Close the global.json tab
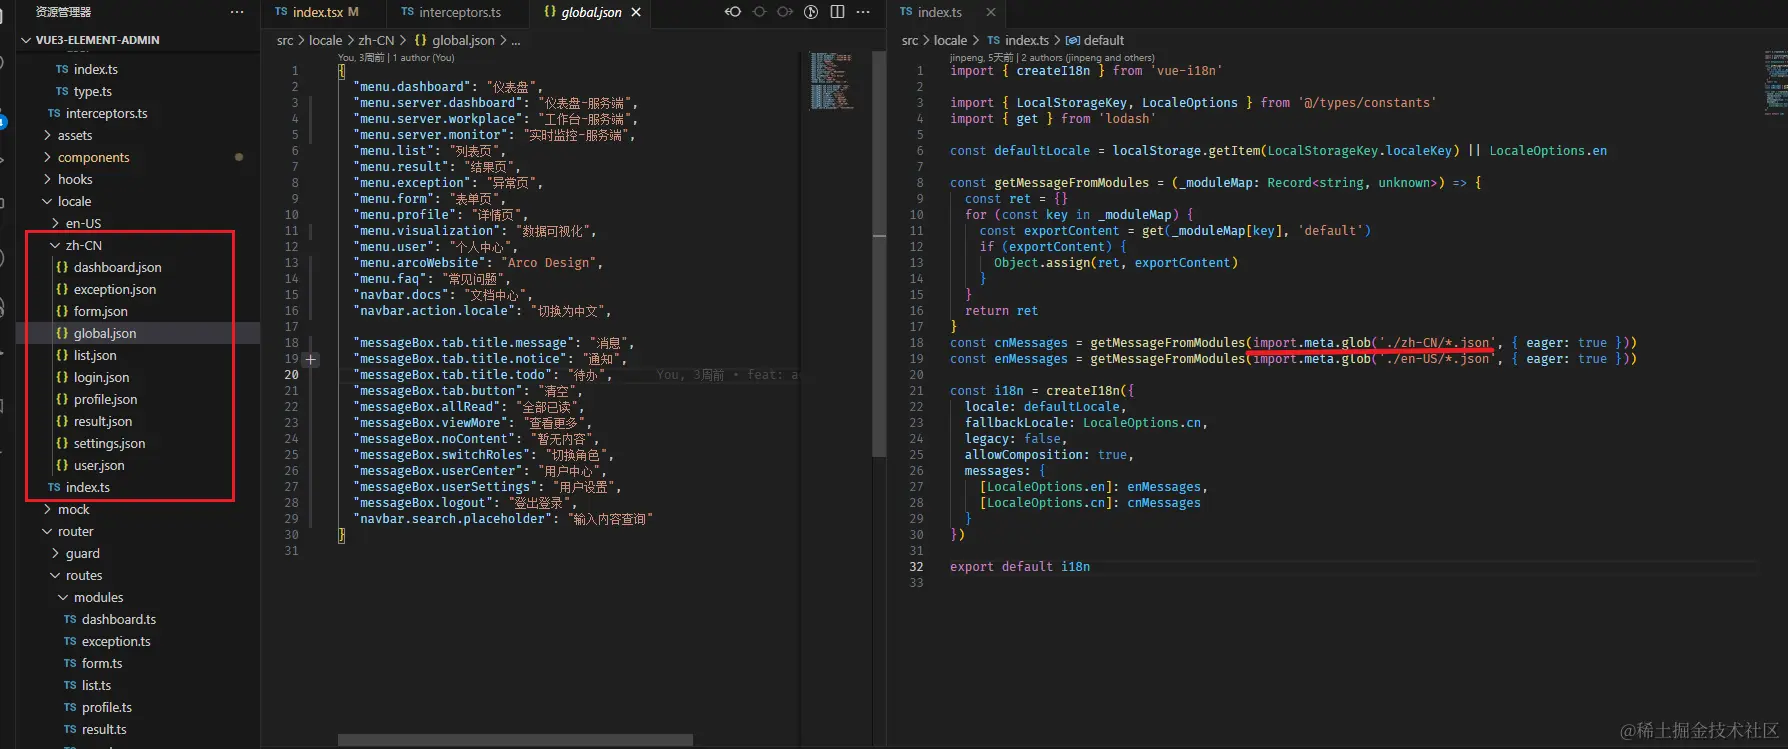 point(636,12)
